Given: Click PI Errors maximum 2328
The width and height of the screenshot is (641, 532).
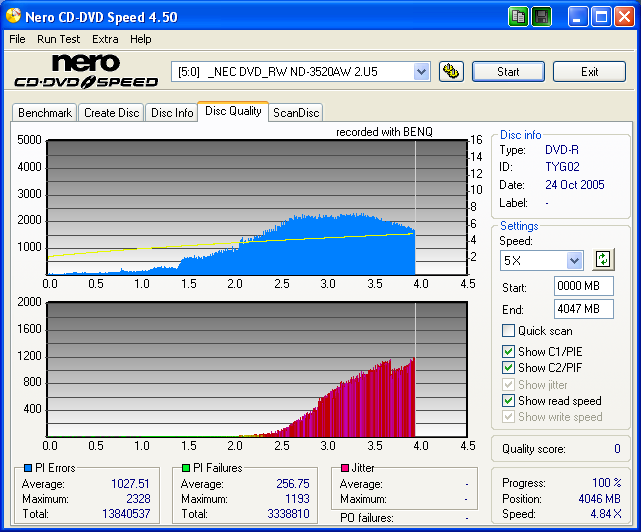Looking at the screenshot, I should [138, 499].
